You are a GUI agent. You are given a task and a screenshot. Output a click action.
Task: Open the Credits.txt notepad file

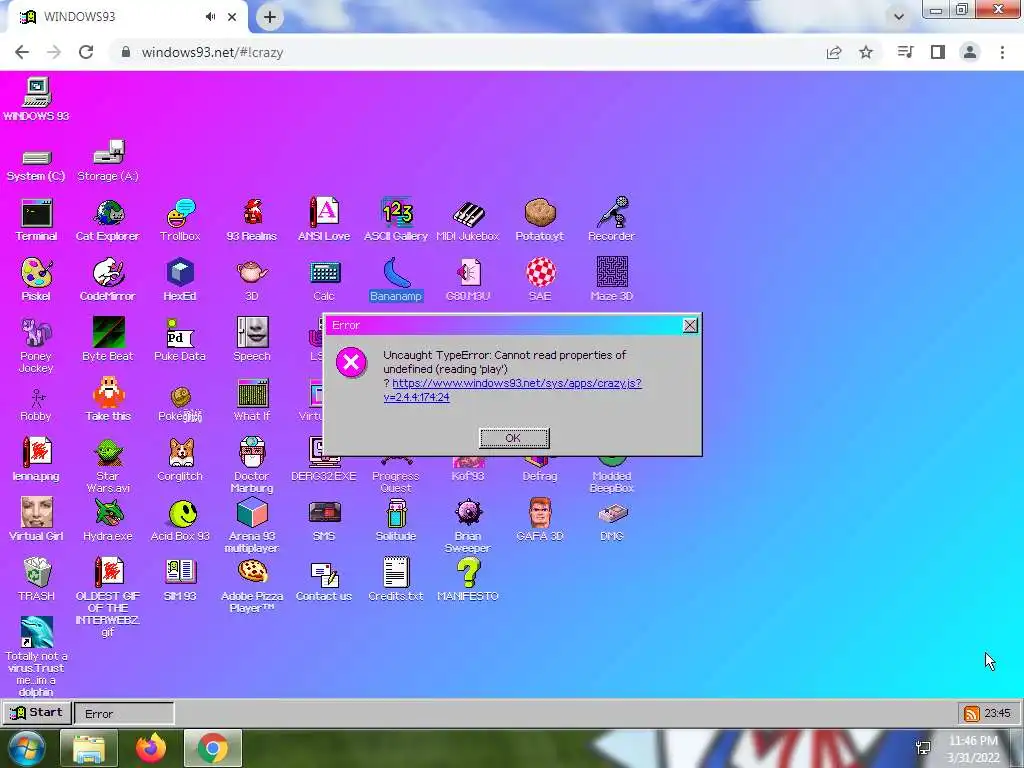pos(396,572)
